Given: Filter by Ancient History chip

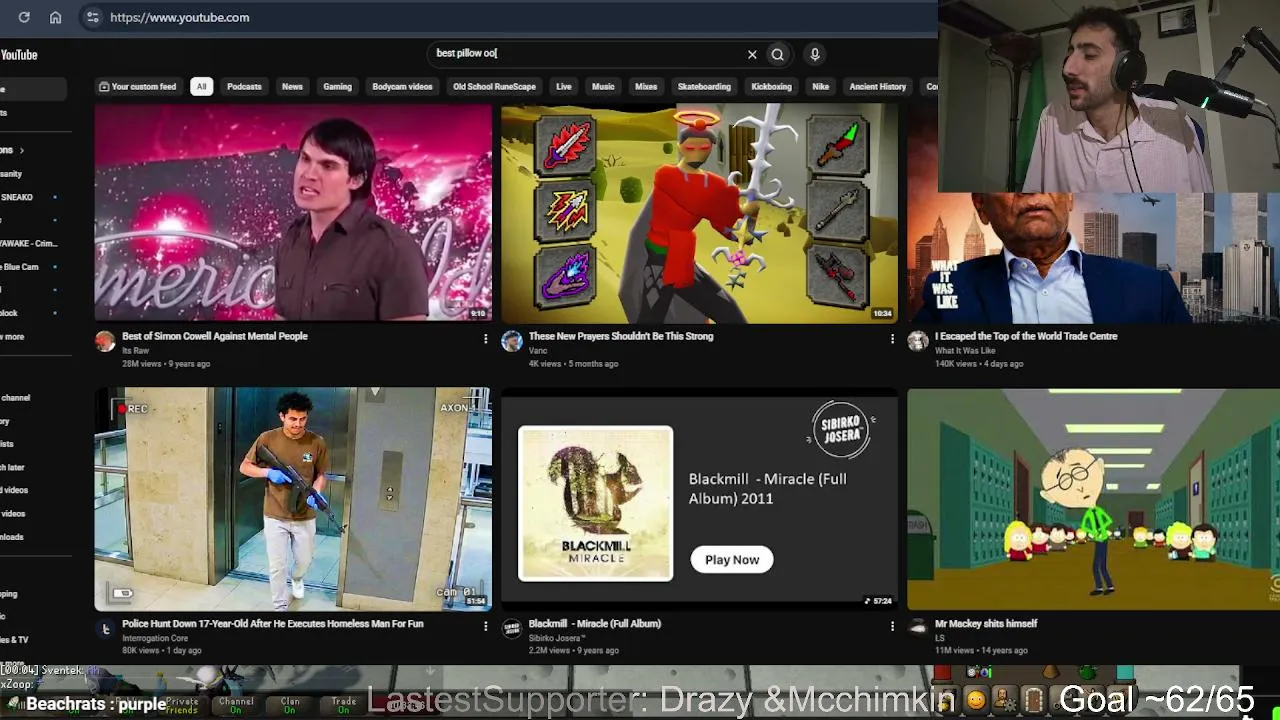Looking at the screenshot, I should point(877,86).
